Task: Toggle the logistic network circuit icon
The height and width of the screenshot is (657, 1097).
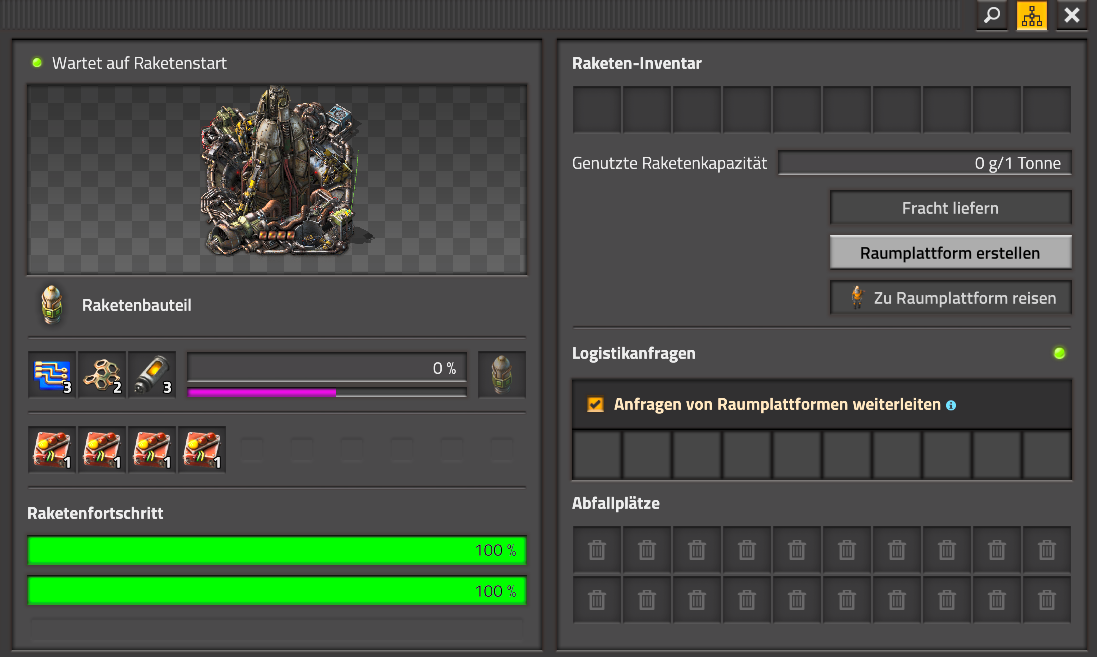Action: click(1032, 15)
